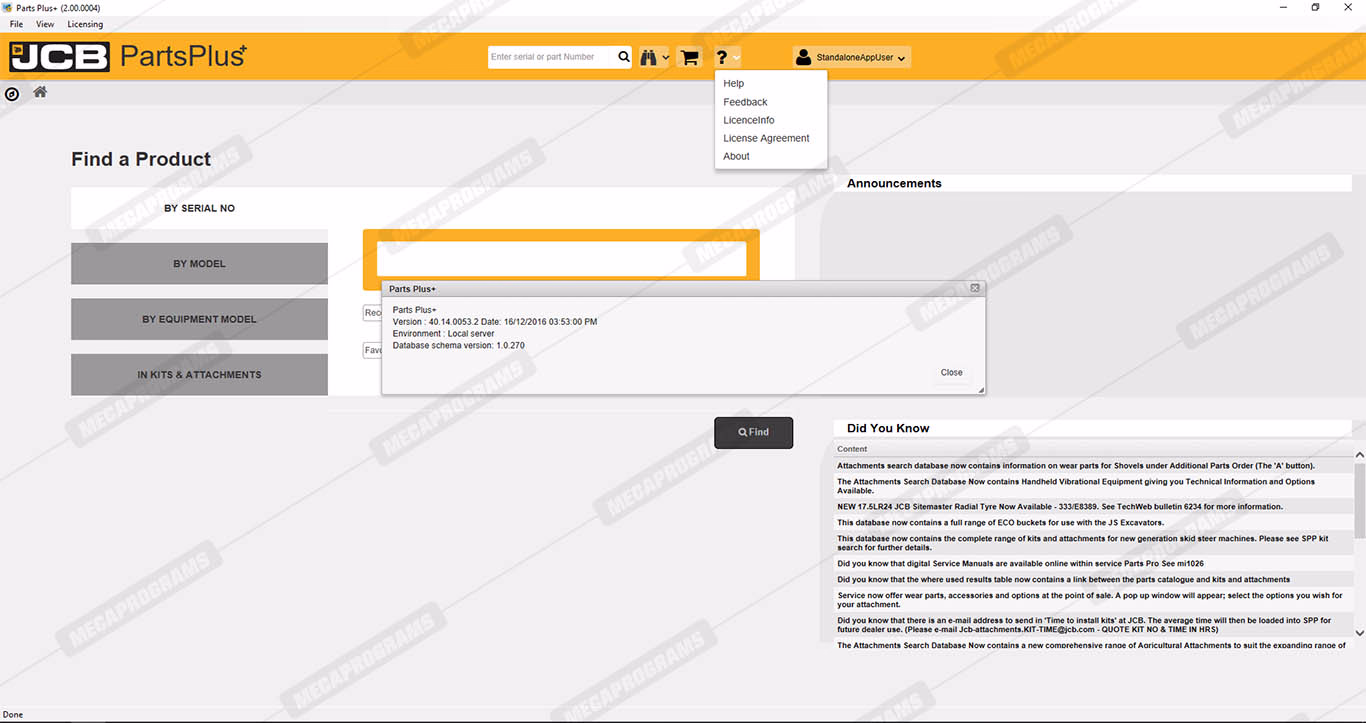The height and width of the screenshot is (723, 1366).
Task: Click the Announcements heading
Action: (x=894, y=183)
